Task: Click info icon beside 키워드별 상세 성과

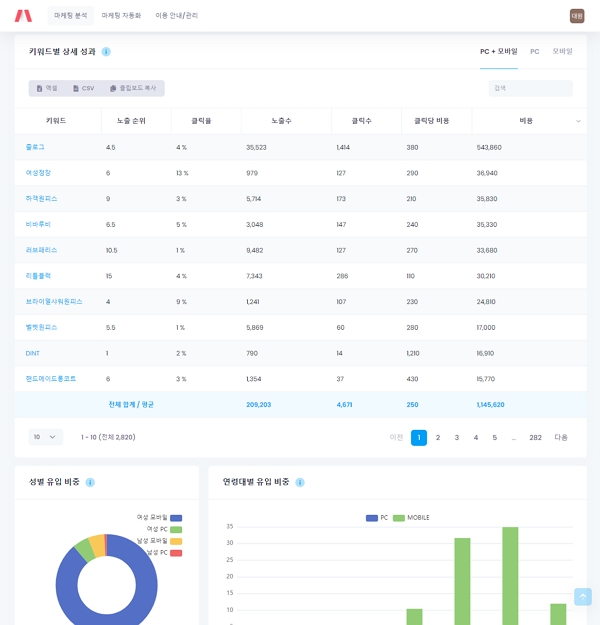Action: [106, 51]
